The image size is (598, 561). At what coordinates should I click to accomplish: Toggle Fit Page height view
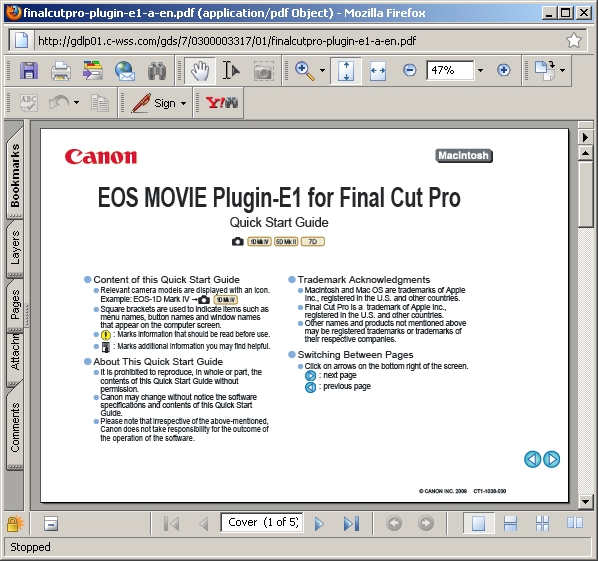click(x=346, y=71)
